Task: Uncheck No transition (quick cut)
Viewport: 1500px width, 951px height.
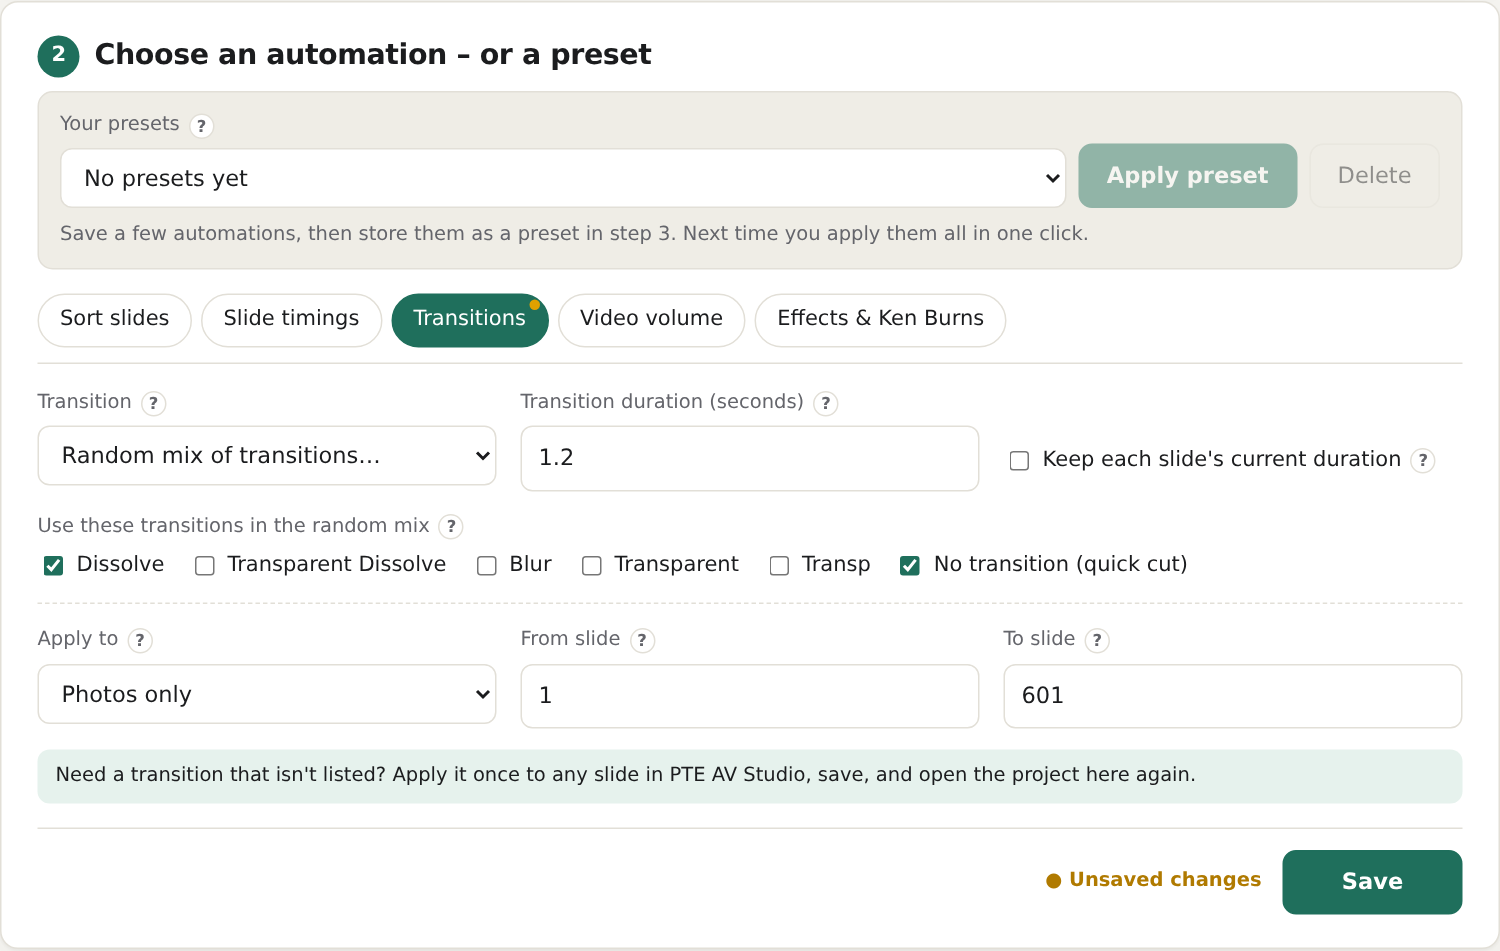Action: (910, 566)
